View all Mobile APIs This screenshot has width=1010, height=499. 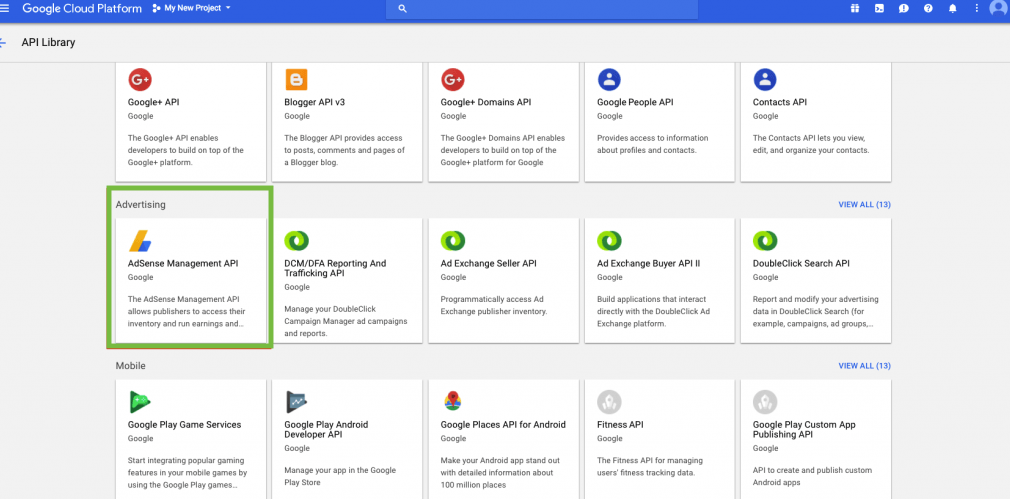click(864, 366)
